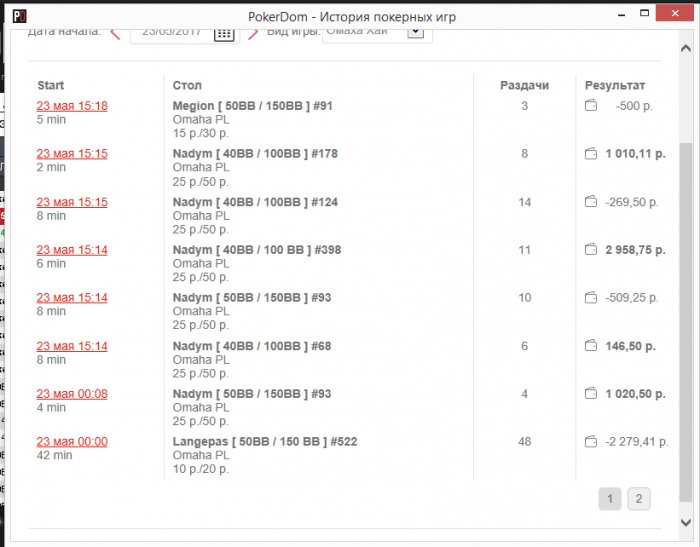
Task: Select table Nadym [ 40BB / 100BB ] #68
Action: point(252,346)
